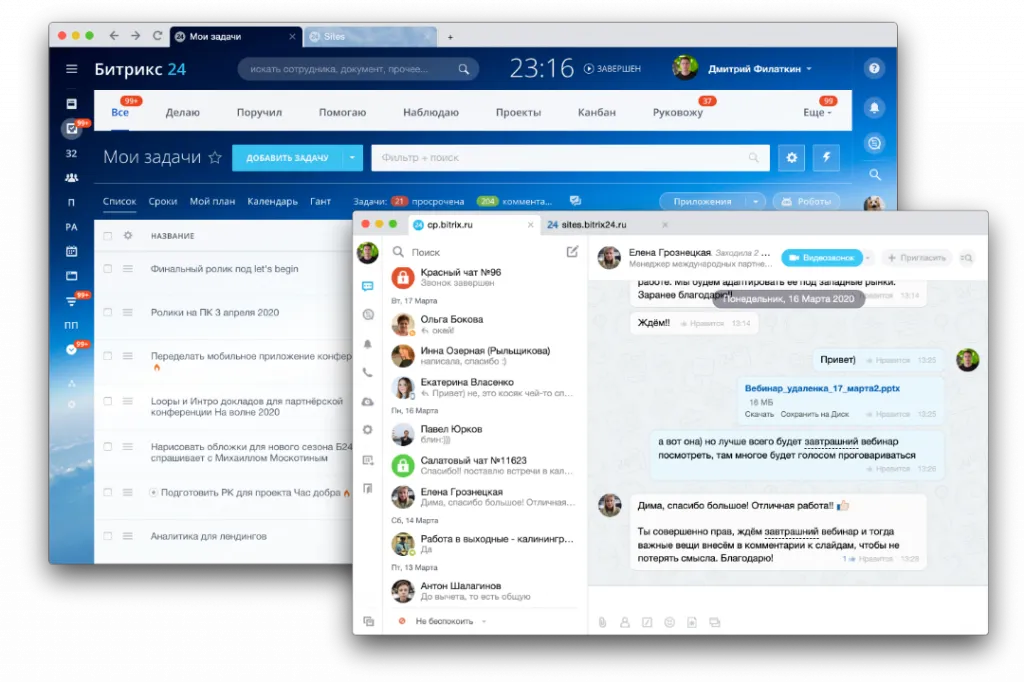Viewport: 1024px width, 682px height.
Task: Tick the select-all checkbox in table header
Action: 108,236
